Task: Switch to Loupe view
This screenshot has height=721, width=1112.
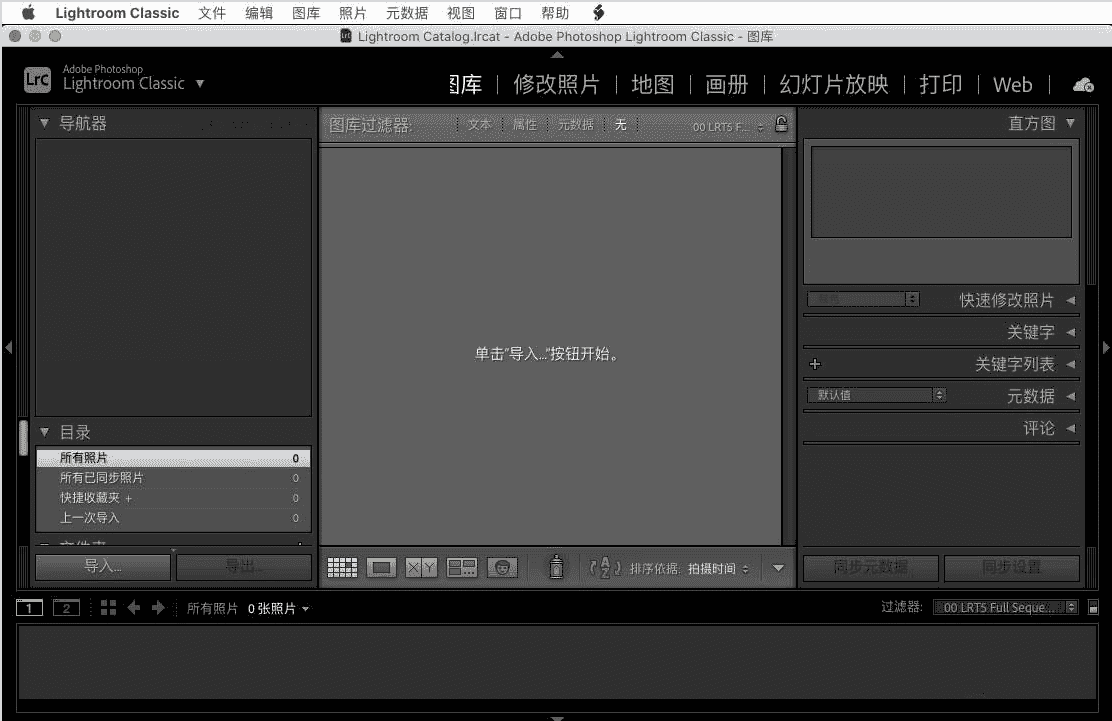Action: [381, 567]
